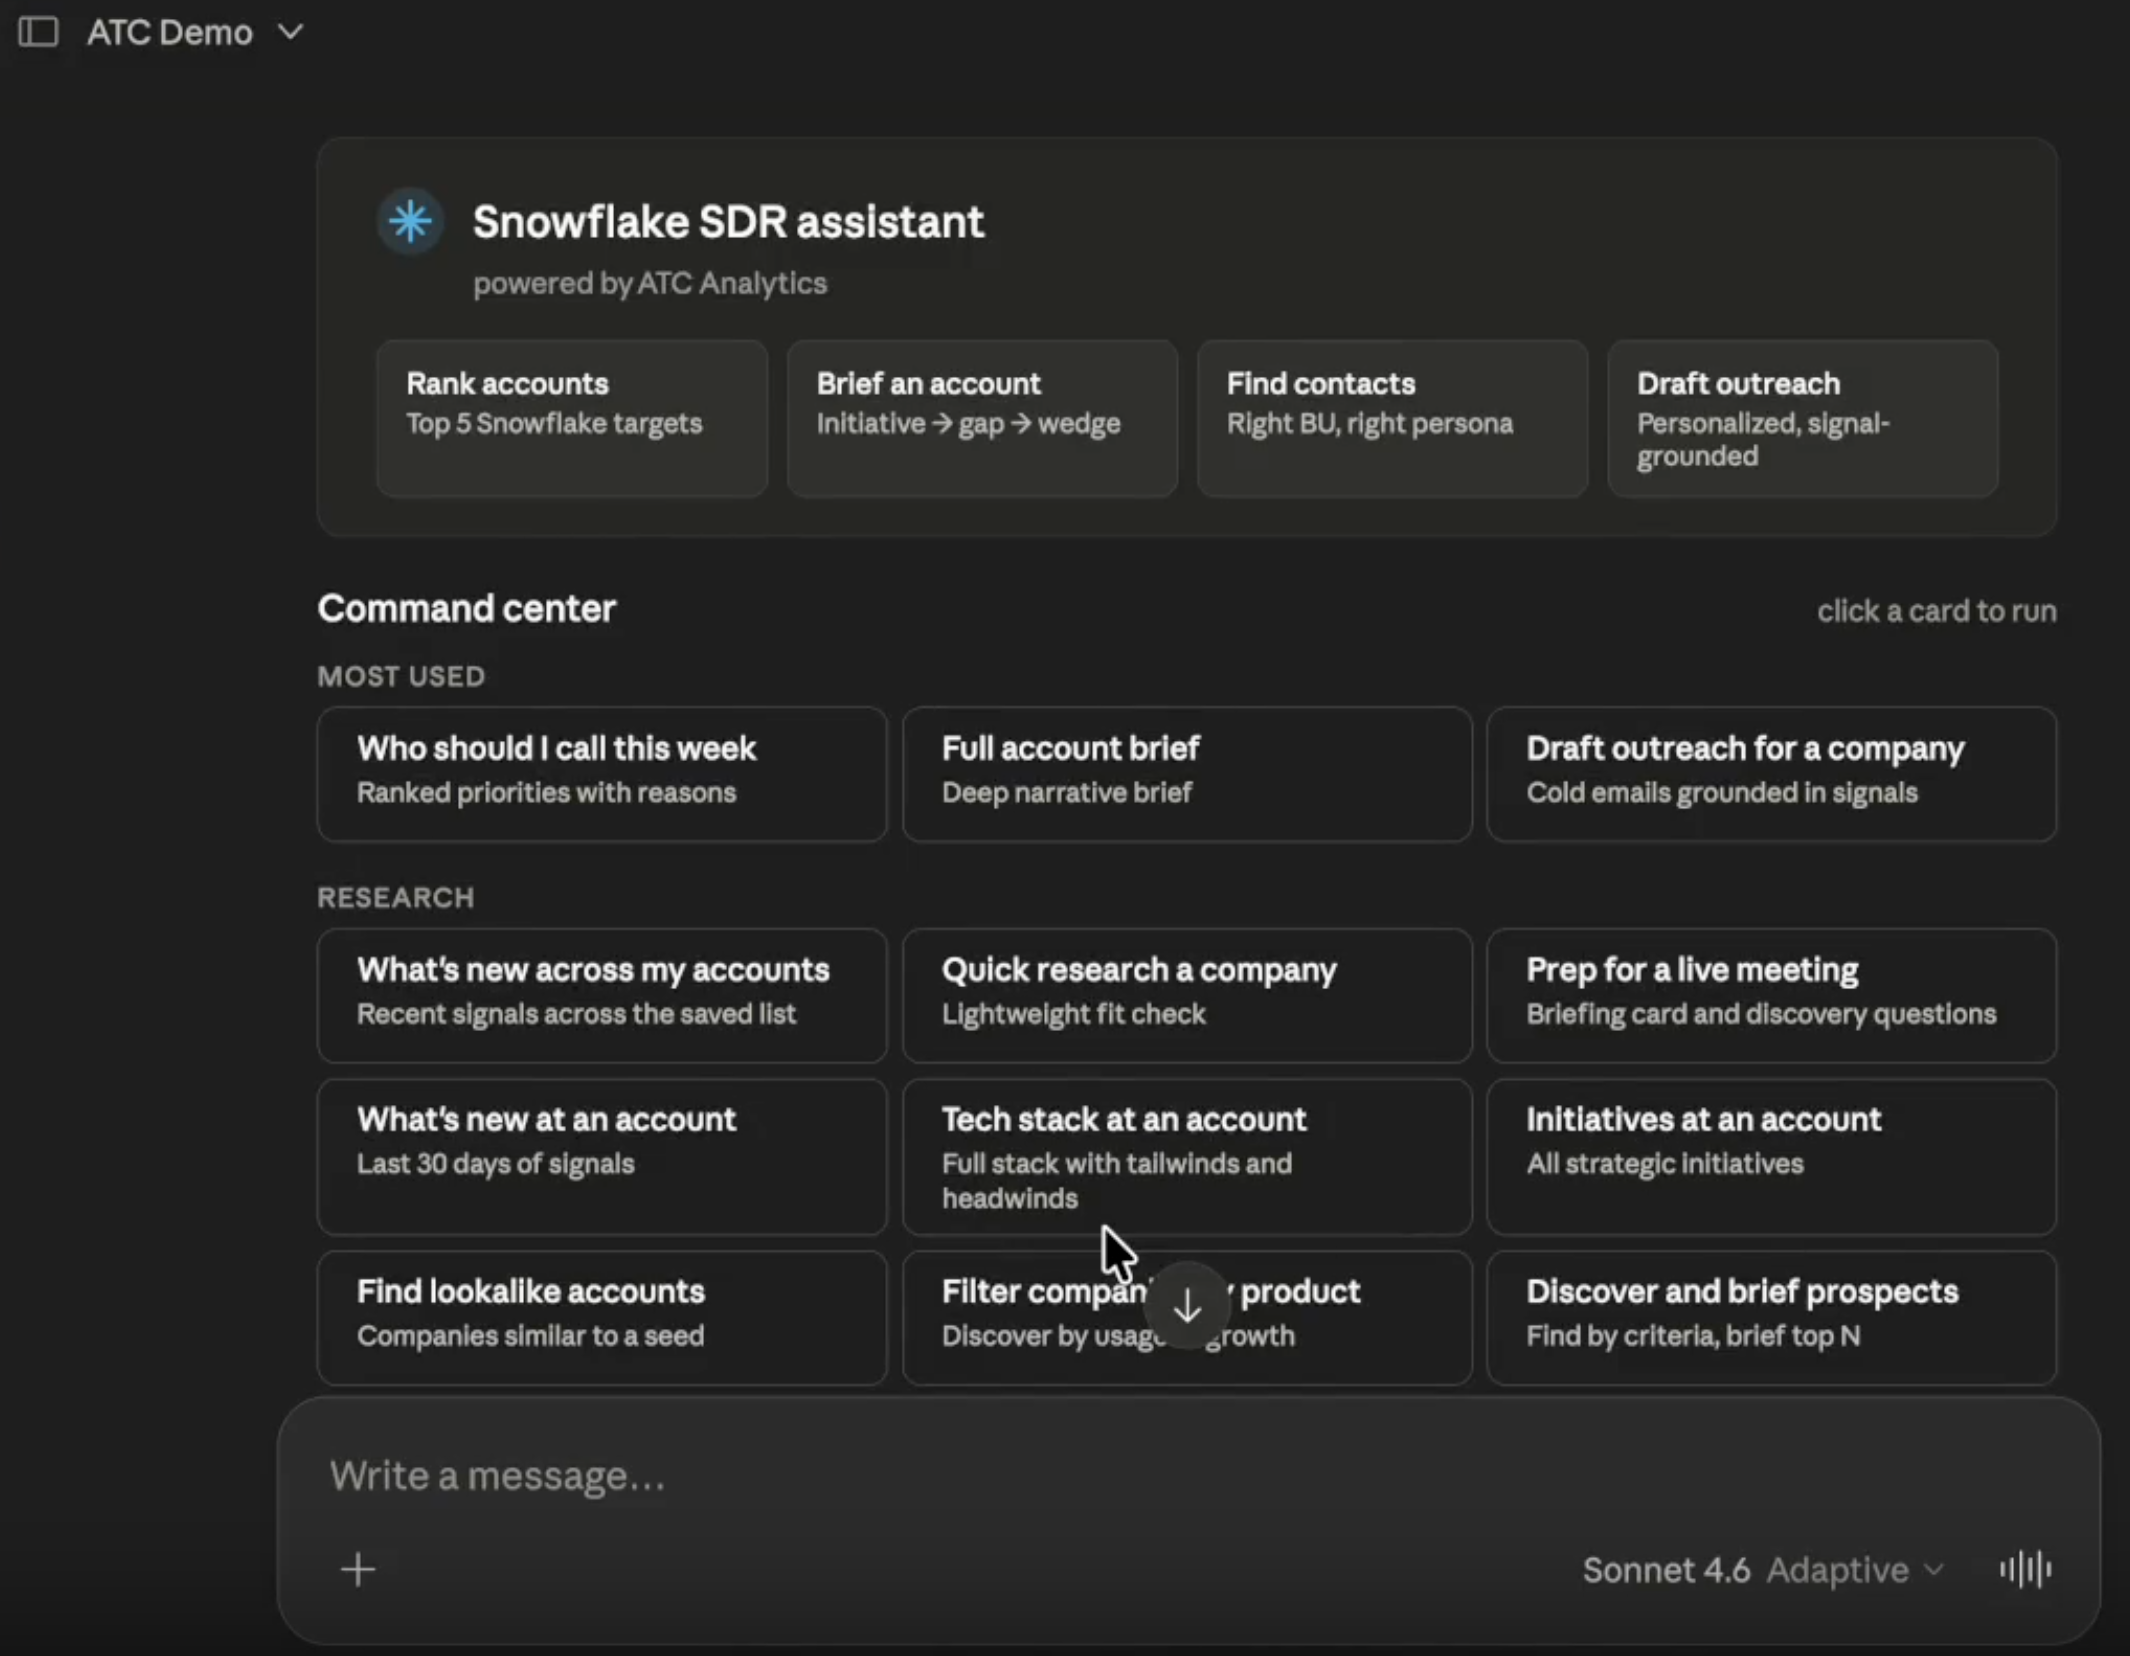The image size is (2130, 1656).
Task: Toggle the sidebar panel icon
Action: tap(38, 32)
